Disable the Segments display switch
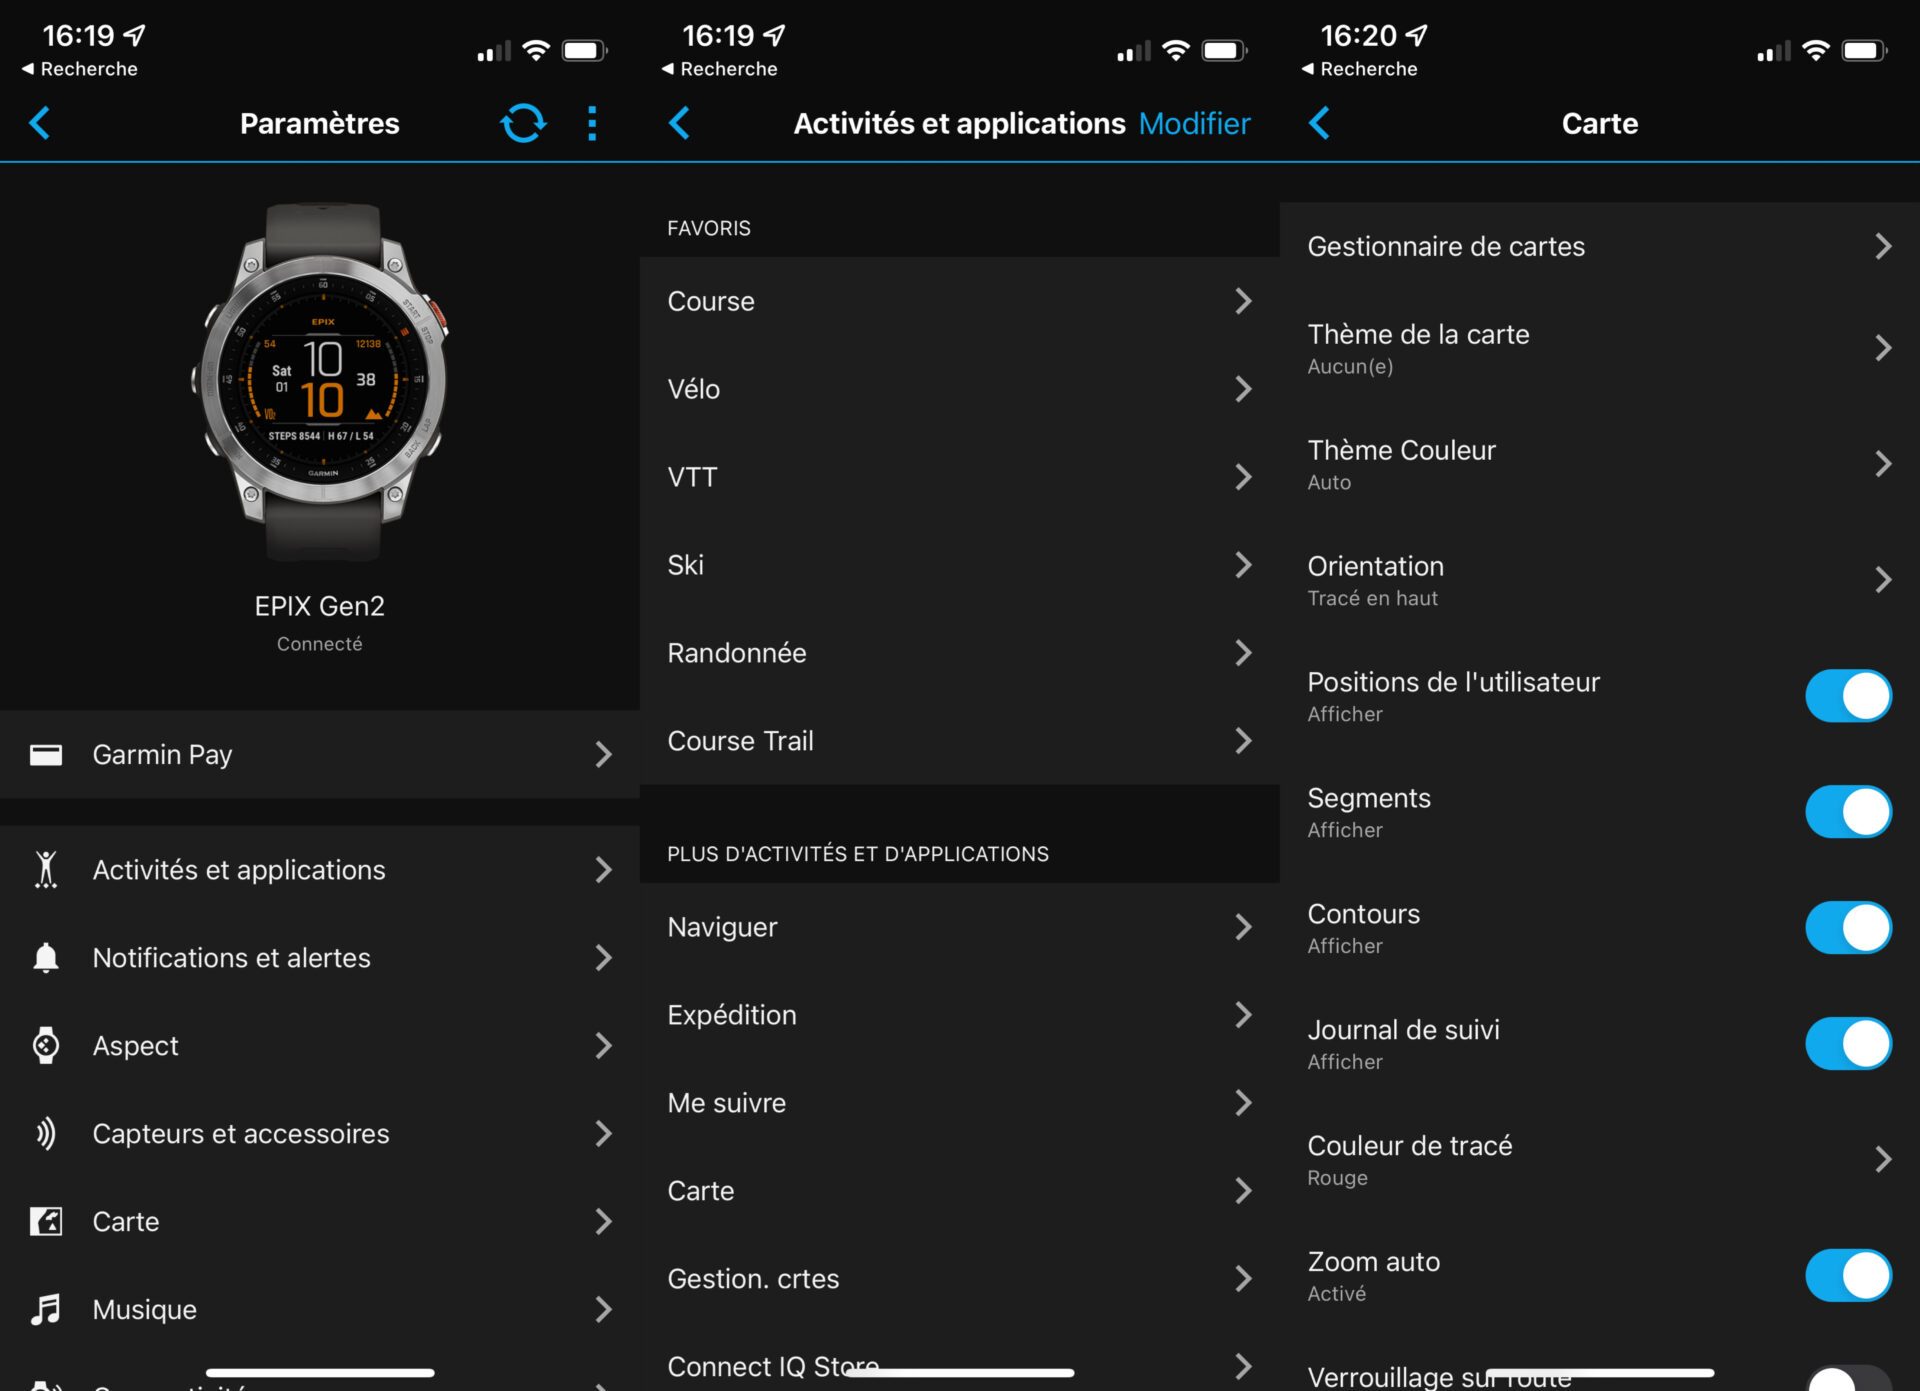1920x1391 pixels. click(x=1848, y=812)
